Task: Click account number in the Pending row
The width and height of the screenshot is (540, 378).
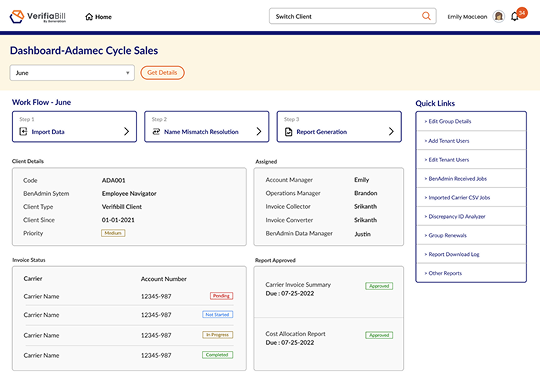Action: 156,296
